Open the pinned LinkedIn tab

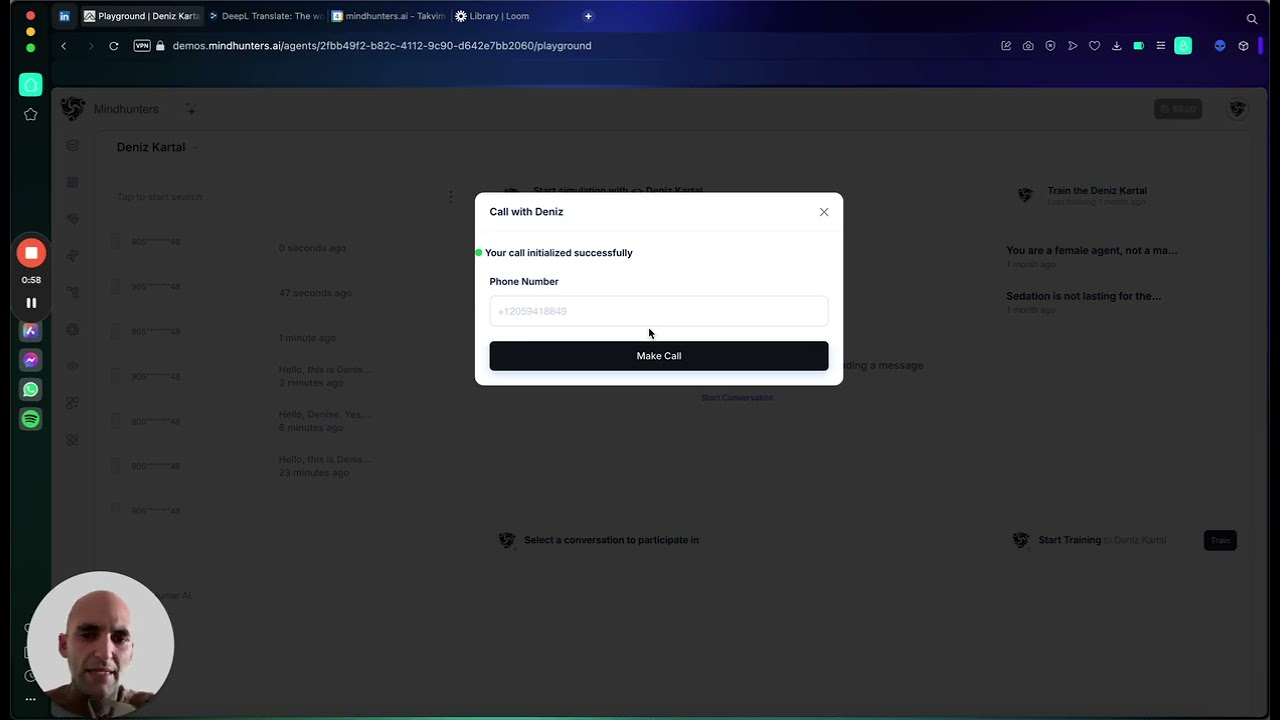(x=65, y=16)
